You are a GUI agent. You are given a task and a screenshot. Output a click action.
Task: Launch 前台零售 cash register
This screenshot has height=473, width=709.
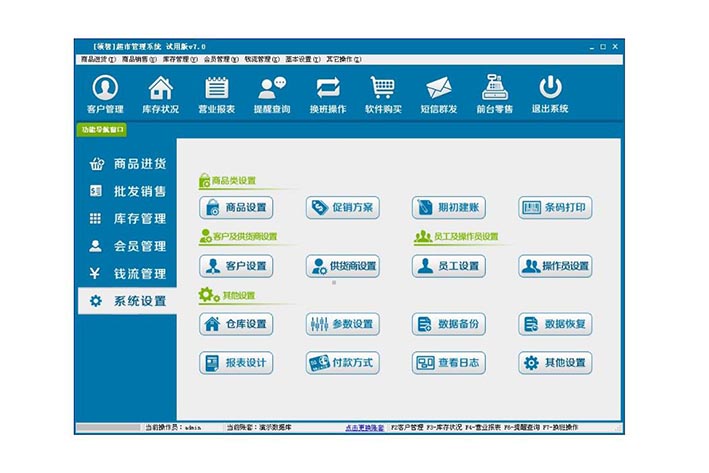click(495, 94)
